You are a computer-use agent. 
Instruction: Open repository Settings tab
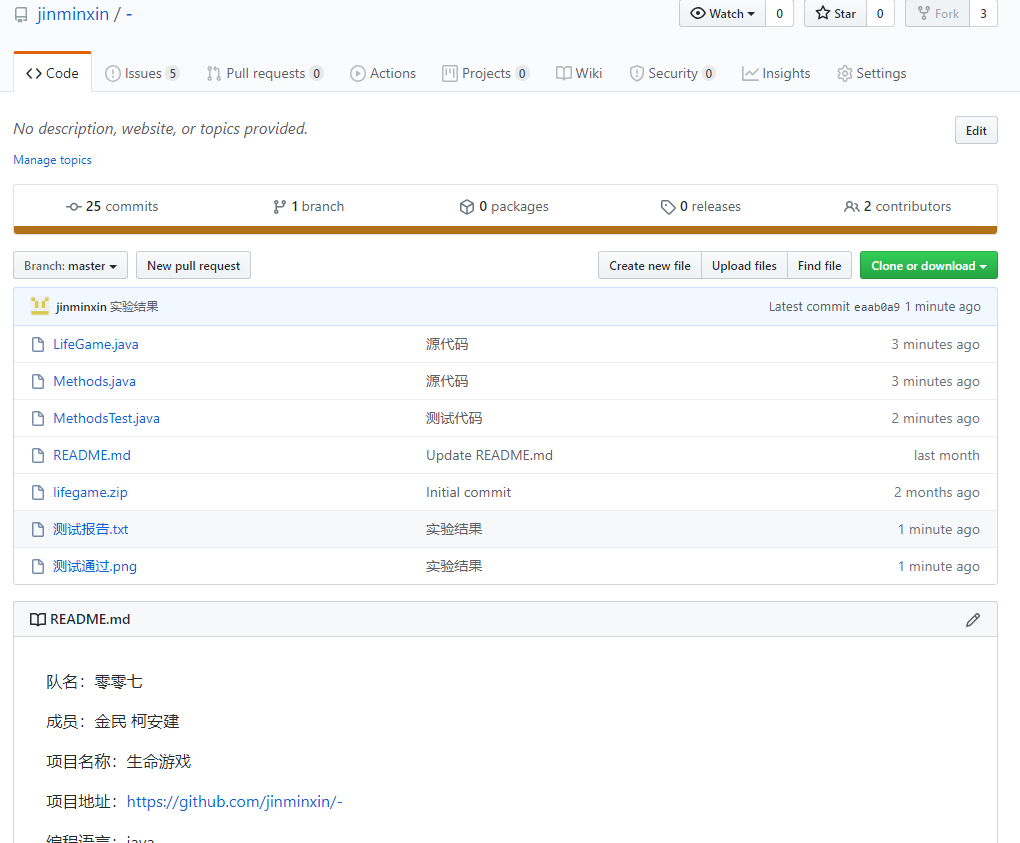tap(872, 74)
